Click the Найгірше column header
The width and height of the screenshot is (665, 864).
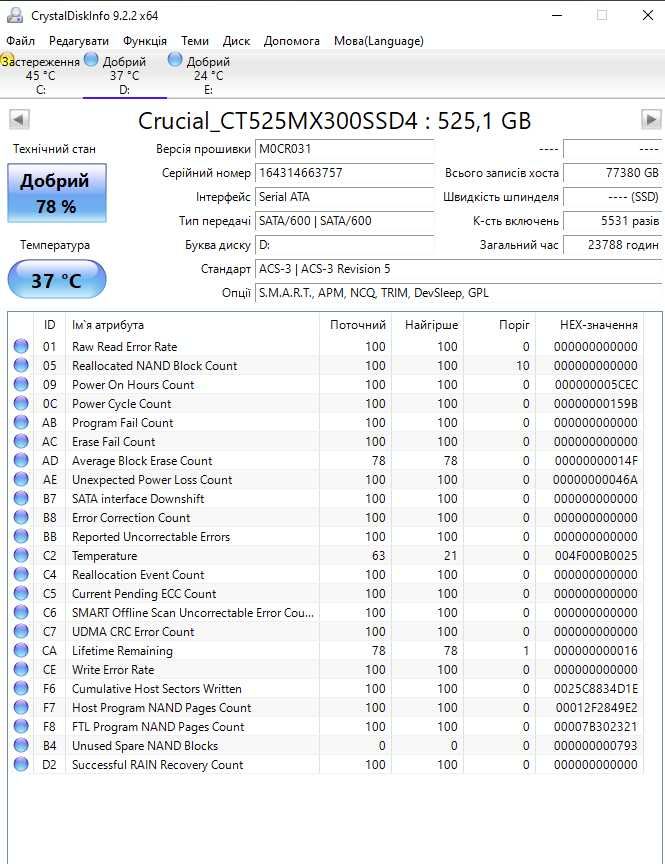(427, 325)
